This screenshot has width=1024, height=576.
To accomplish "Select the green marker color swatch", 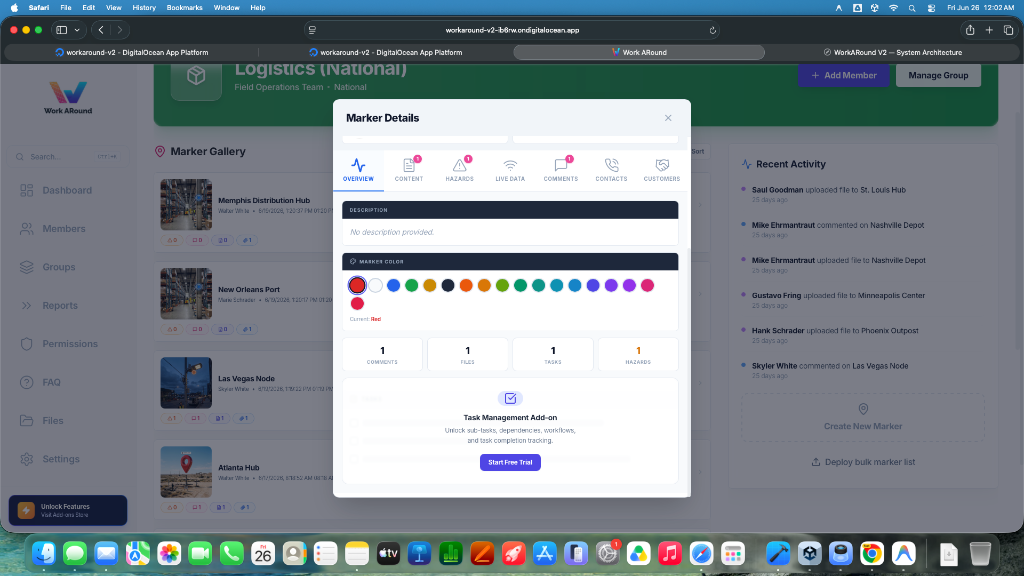I will coord(411,285).
